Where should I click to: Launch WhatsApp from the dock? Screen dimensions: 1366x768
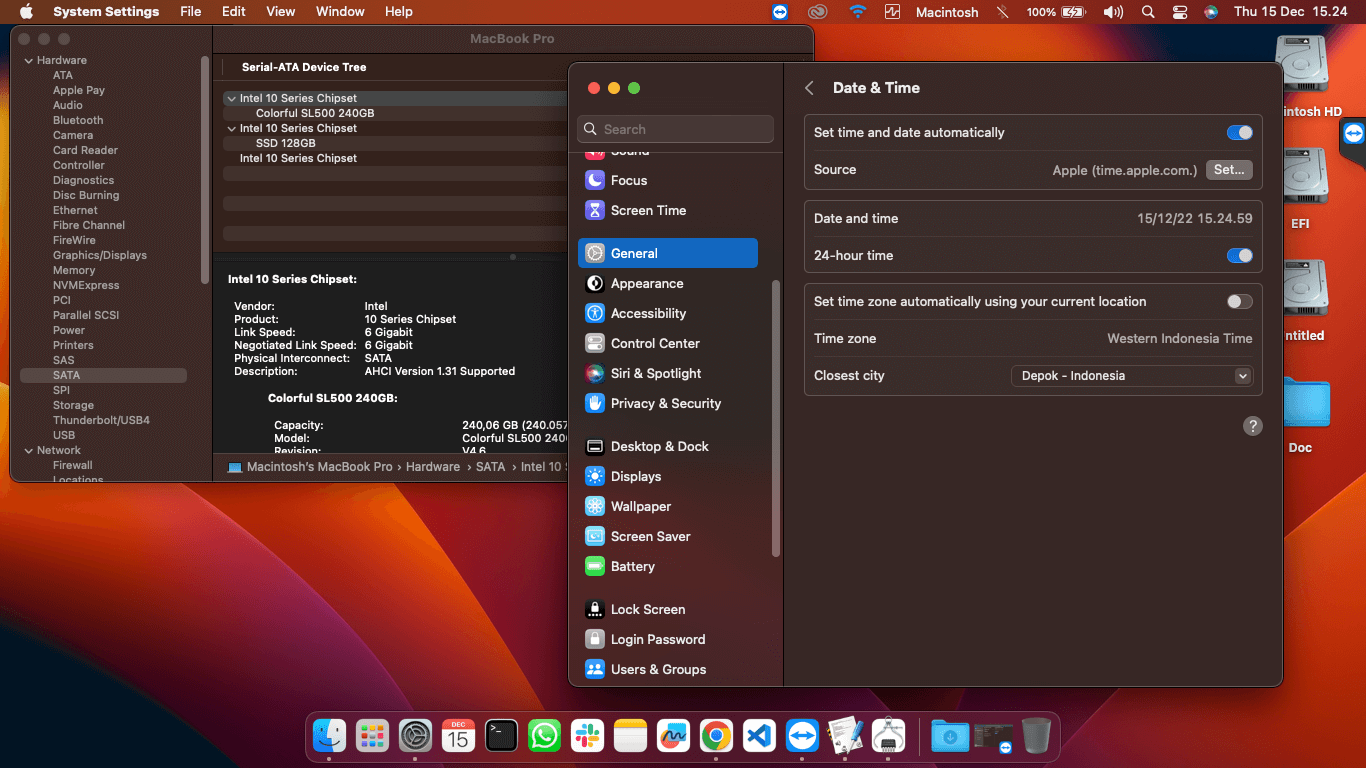pyautogui.click(x=544, y=737)
